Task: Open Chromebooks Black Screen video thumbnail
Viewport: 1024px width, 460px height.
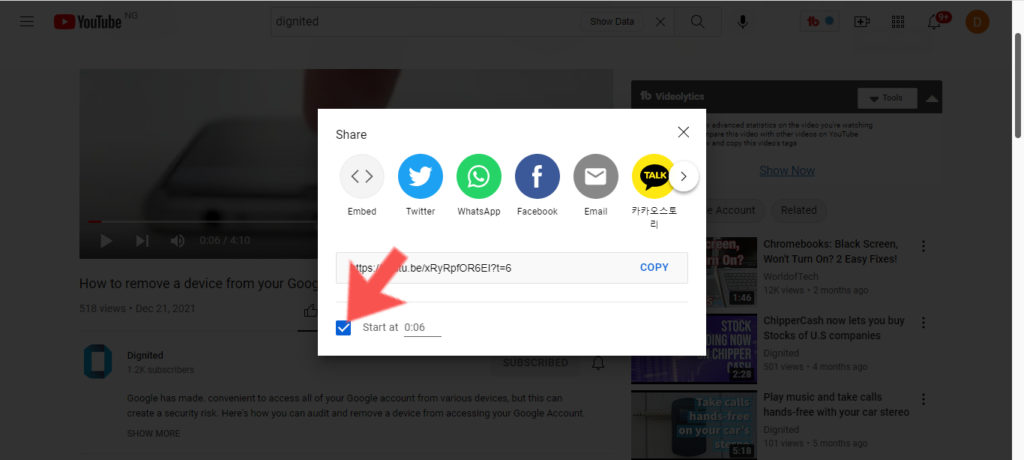Action: click(731, 272)
